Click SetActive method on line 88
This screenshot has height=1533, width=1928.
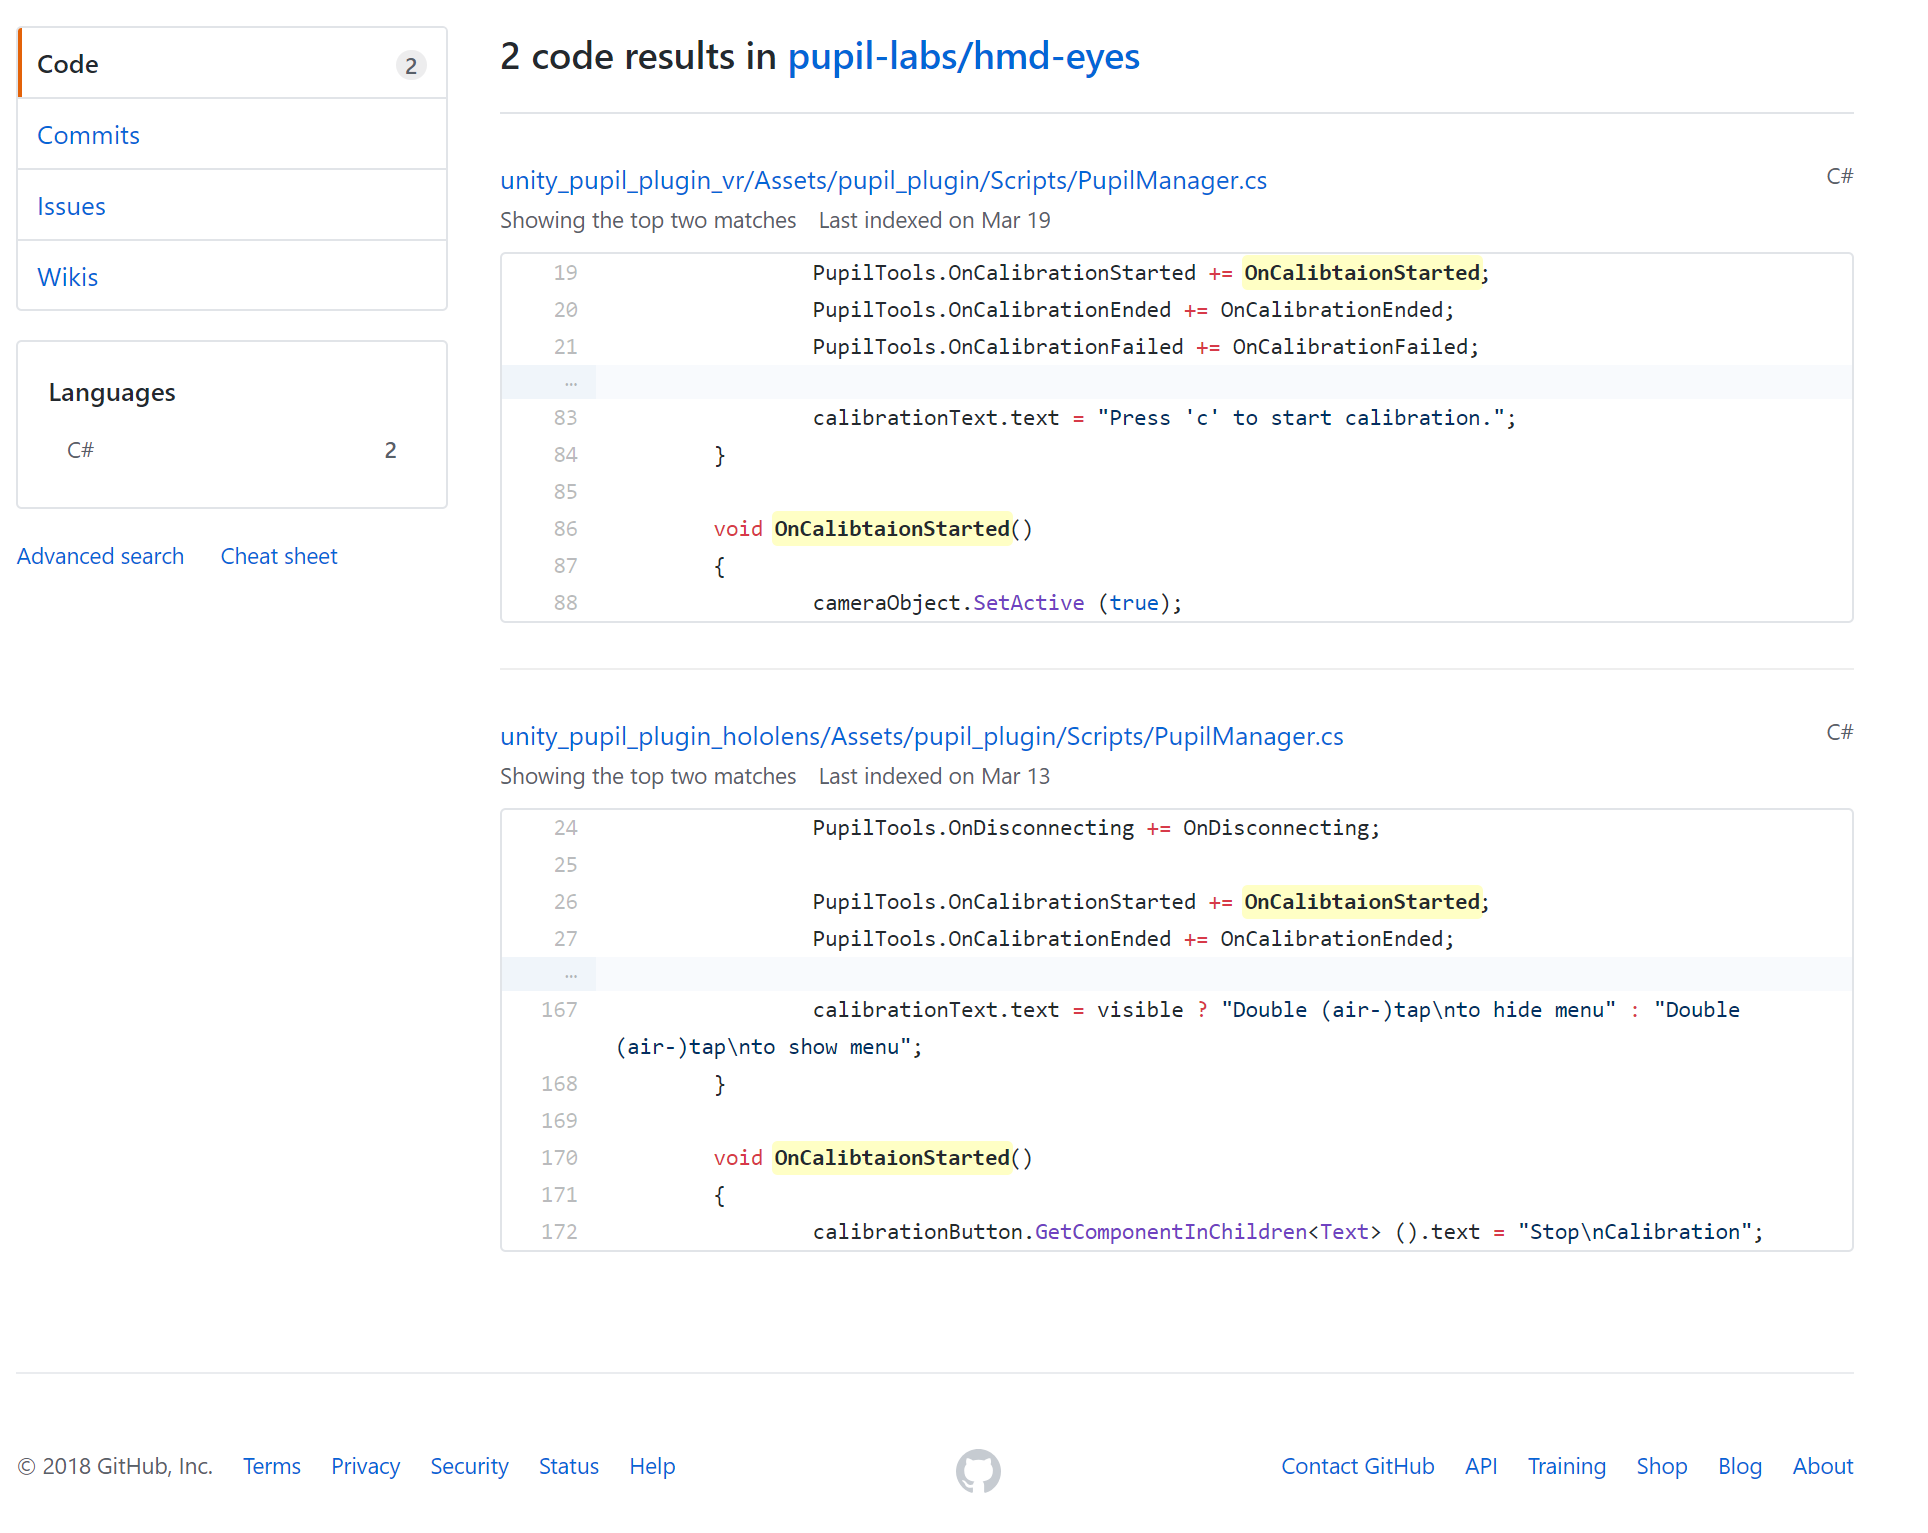[1028, 602]
